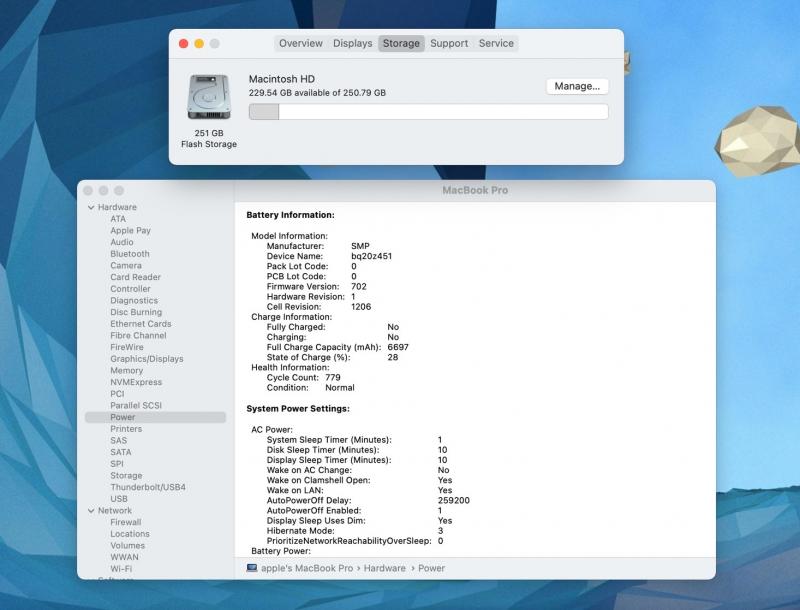800x610 pixels.
Task: Switch to the Overview tab
Action: tap(301, 43)
